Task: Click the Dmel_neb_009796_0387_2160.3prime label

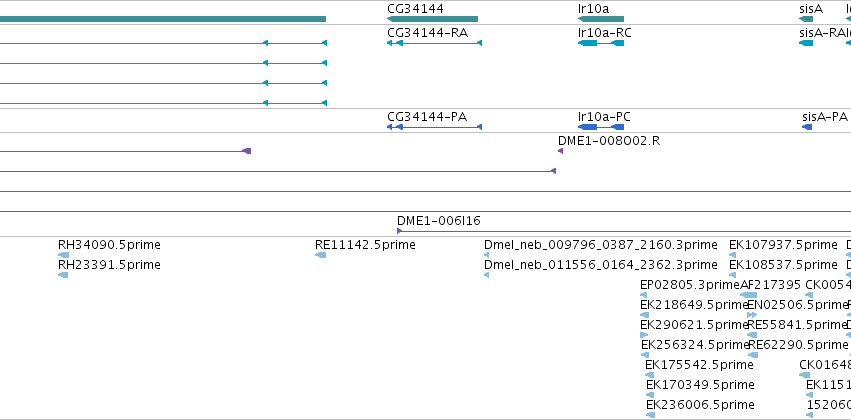Action: (x=601, y=245)
